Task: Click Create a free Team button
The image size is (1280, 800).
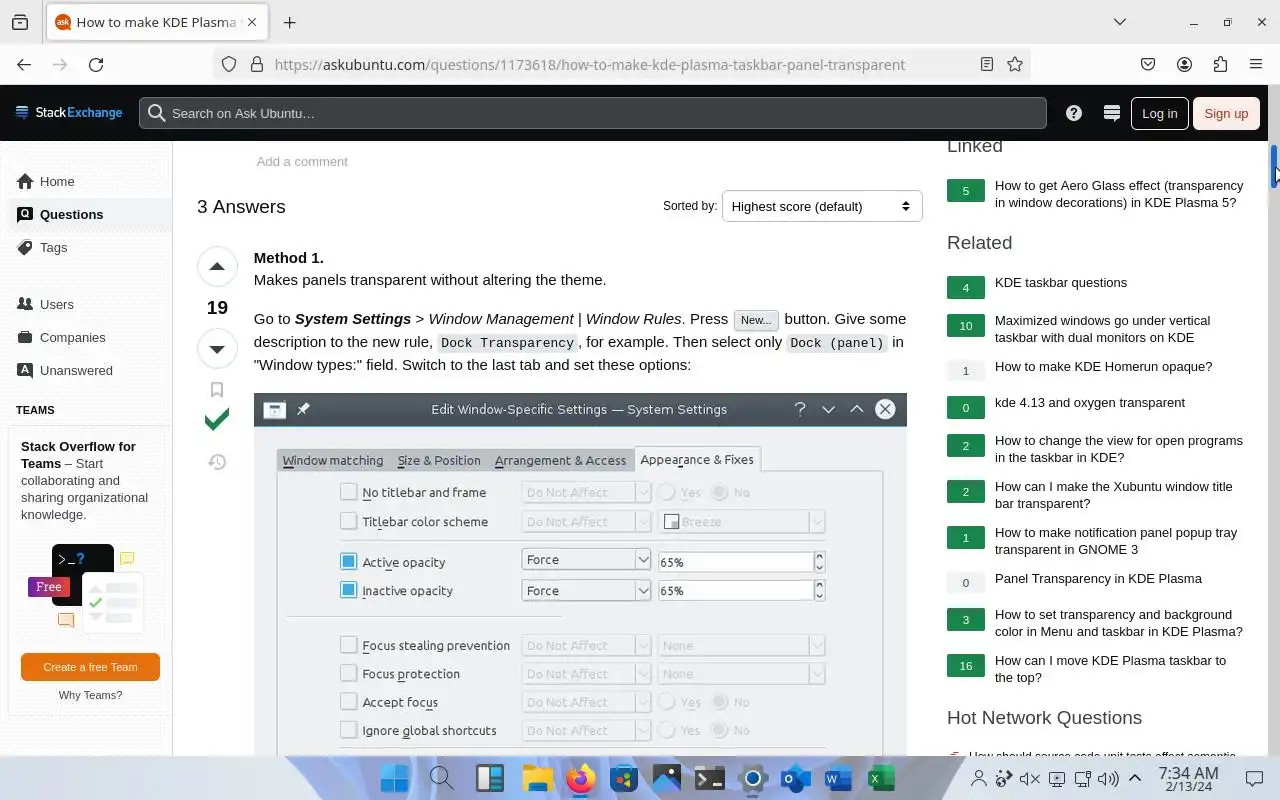Action: click(90, 667)
